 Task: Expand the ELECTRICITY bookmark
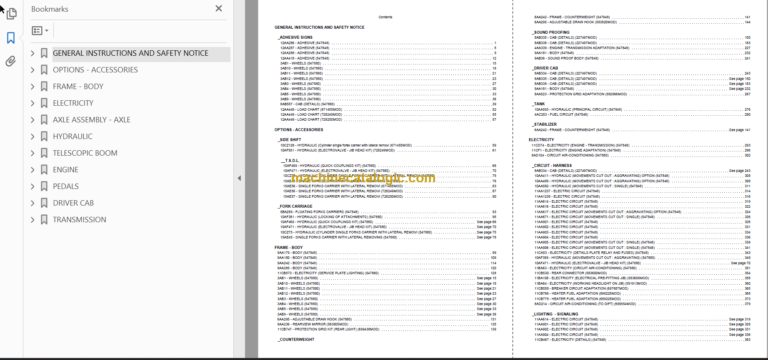click(33, 103)
